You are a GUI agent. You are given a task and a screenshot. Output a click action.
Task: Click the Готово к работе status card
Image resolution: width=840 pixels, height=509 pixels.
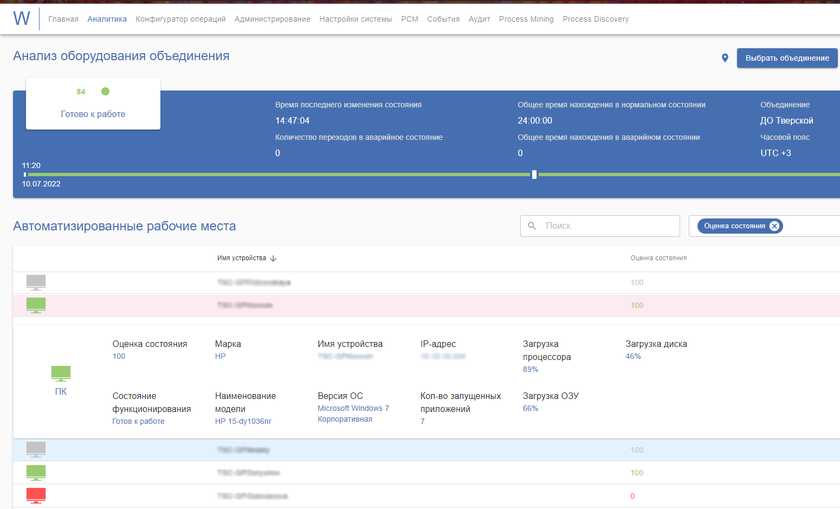point(93,103)
